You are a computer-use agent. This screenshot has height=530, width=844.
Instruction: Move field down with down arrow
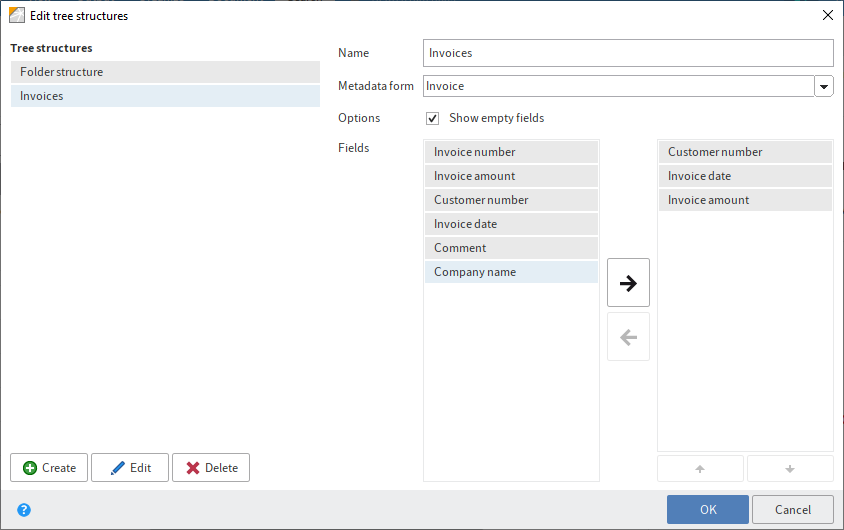[x=790, y=469]
